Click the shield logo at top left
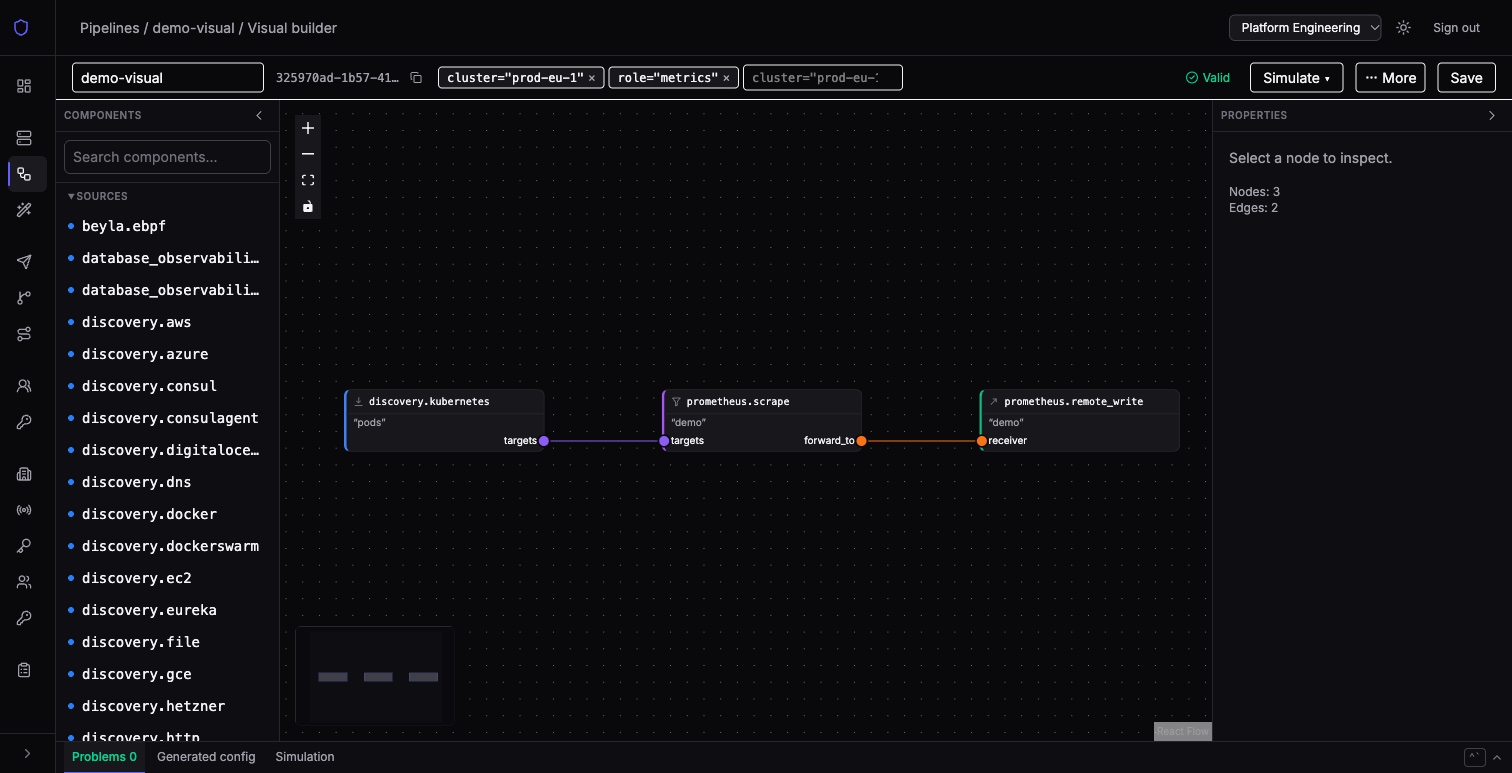1512x773 pixels. [x=21, y=28]
